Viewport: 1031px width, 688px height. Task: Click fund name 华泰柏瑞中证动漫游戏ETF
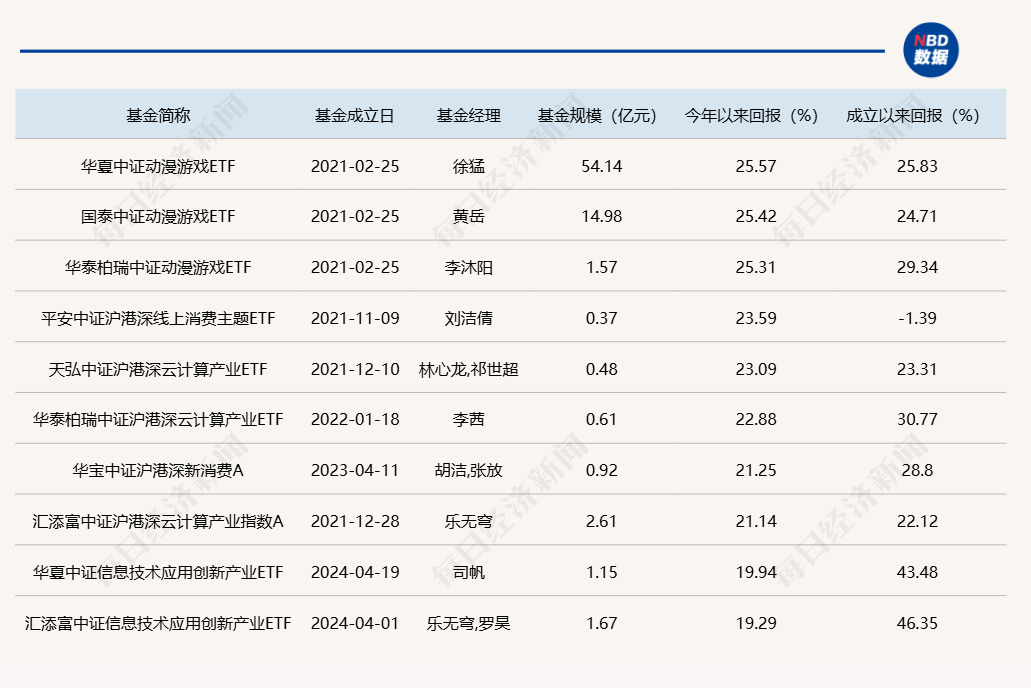[158, 268]
